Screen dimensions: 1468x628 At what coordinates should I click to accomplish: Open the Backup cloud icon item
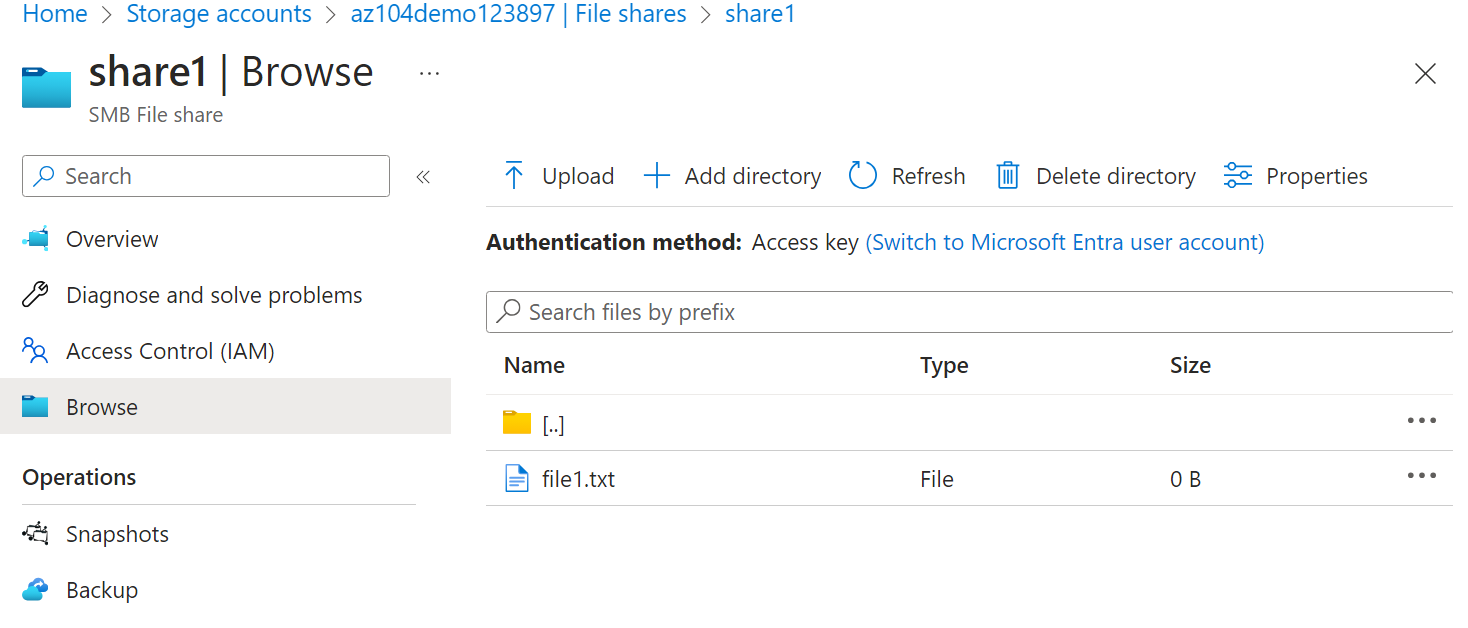pyautogui.click(x=35, y=590)
